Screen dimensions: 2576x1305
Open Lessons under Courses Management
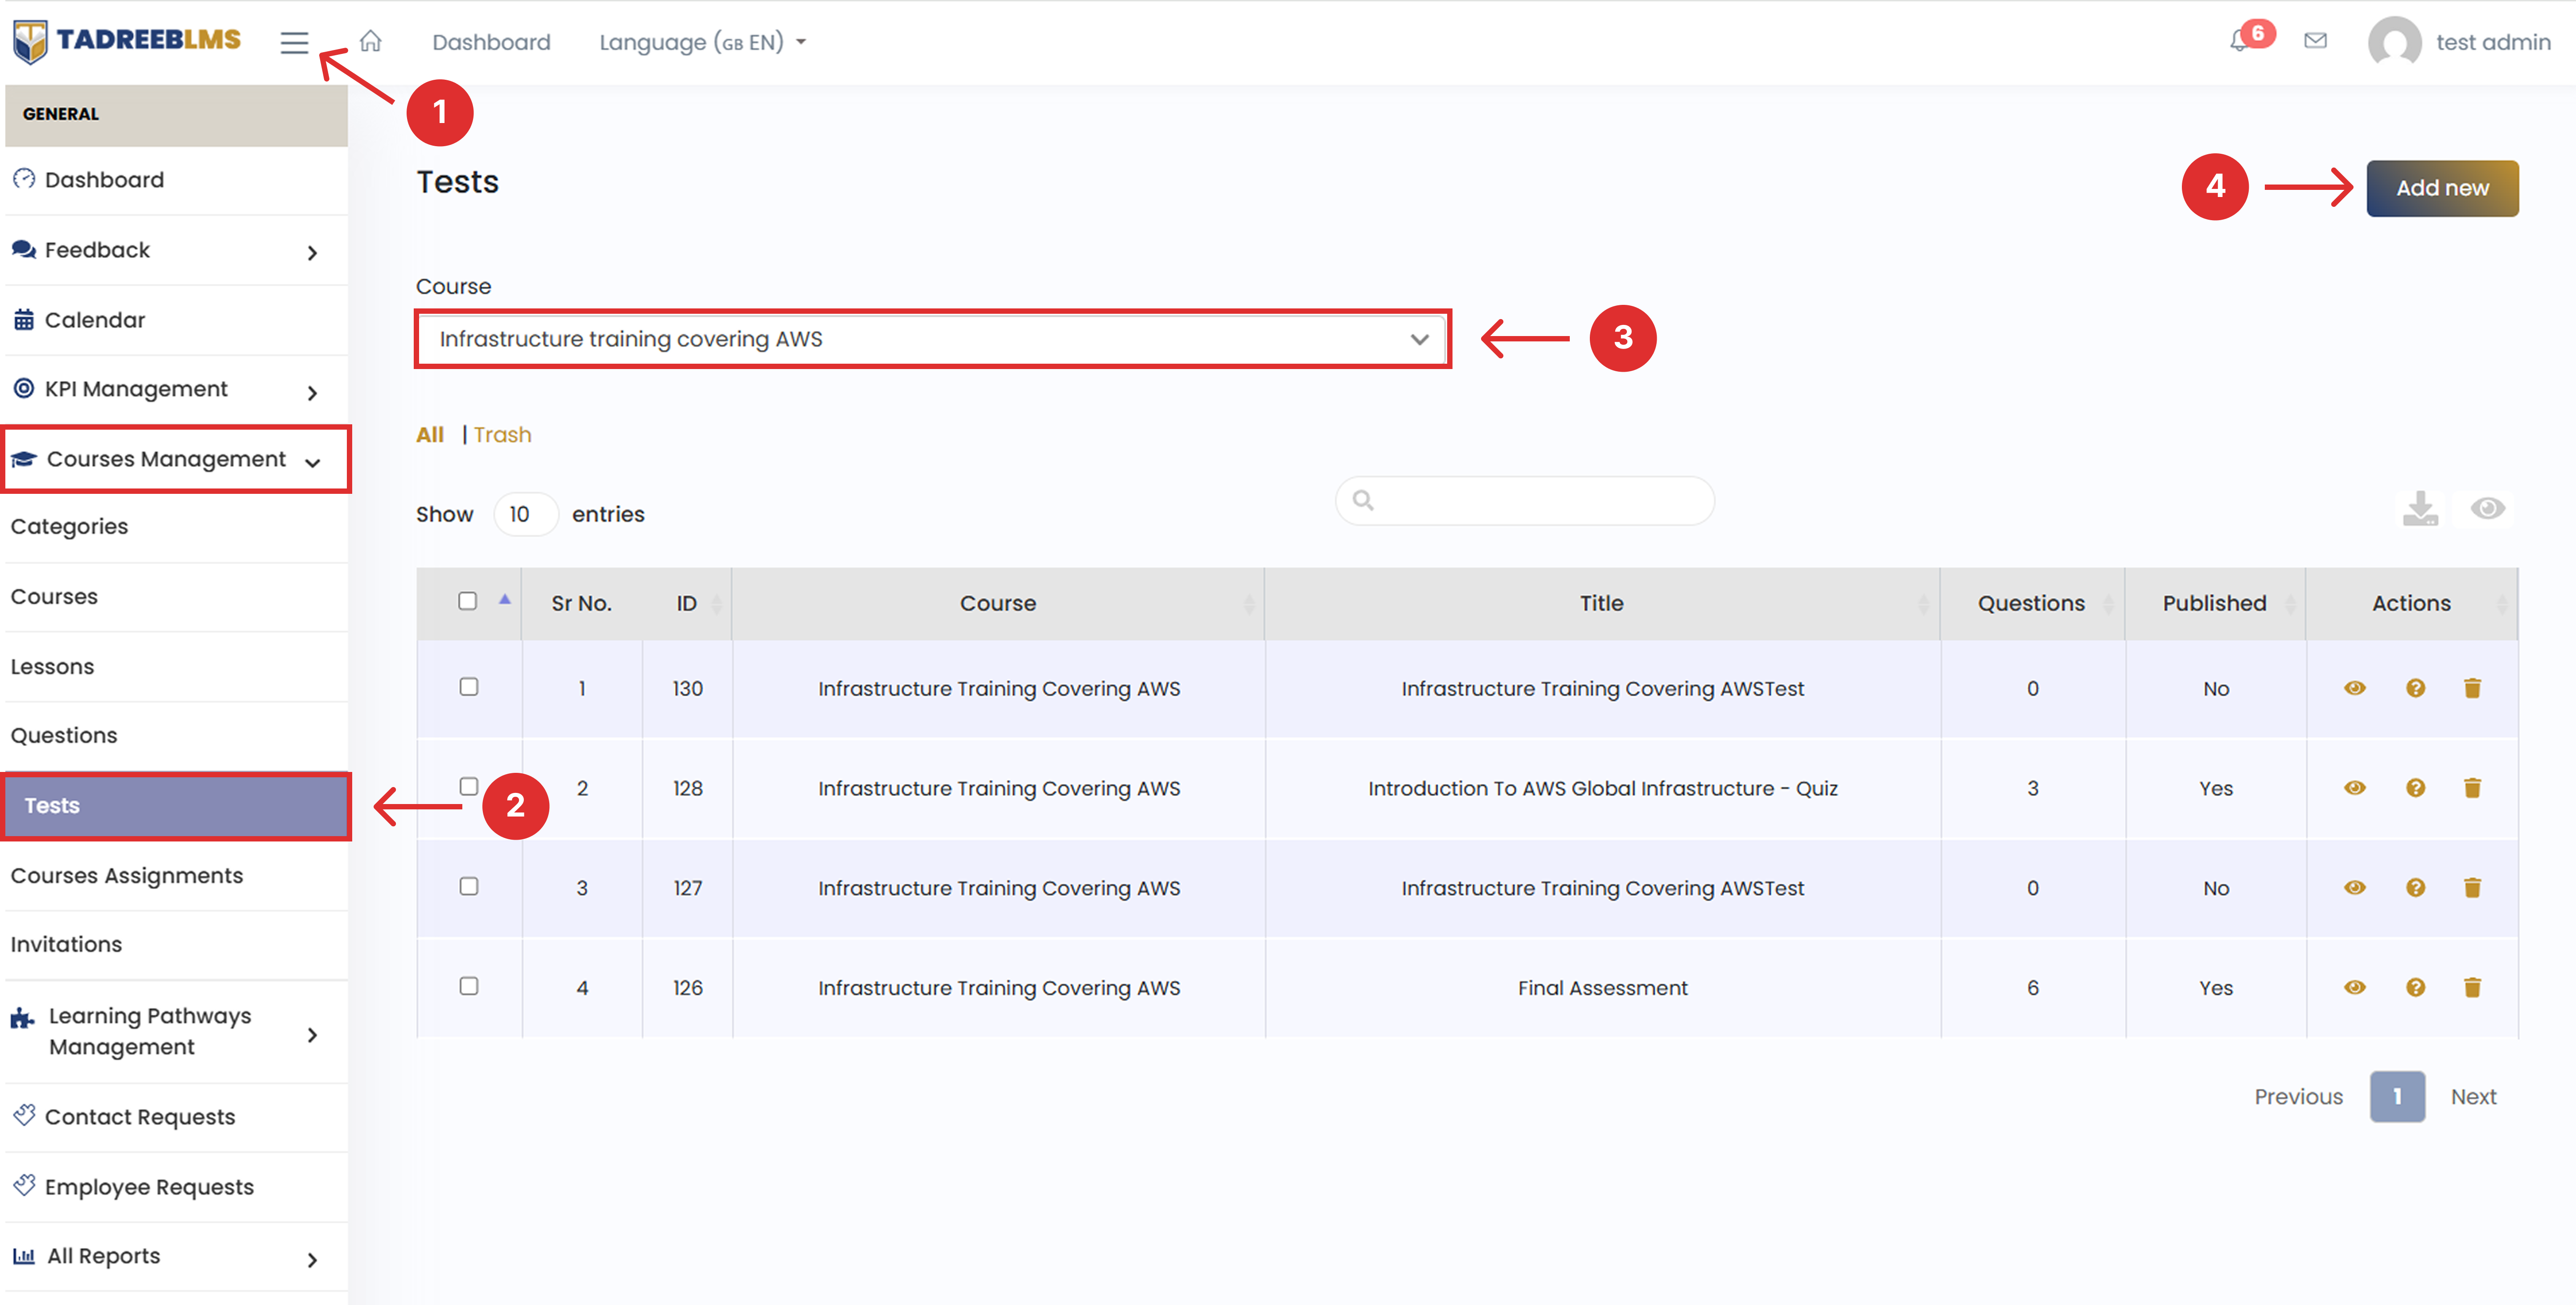176,667
